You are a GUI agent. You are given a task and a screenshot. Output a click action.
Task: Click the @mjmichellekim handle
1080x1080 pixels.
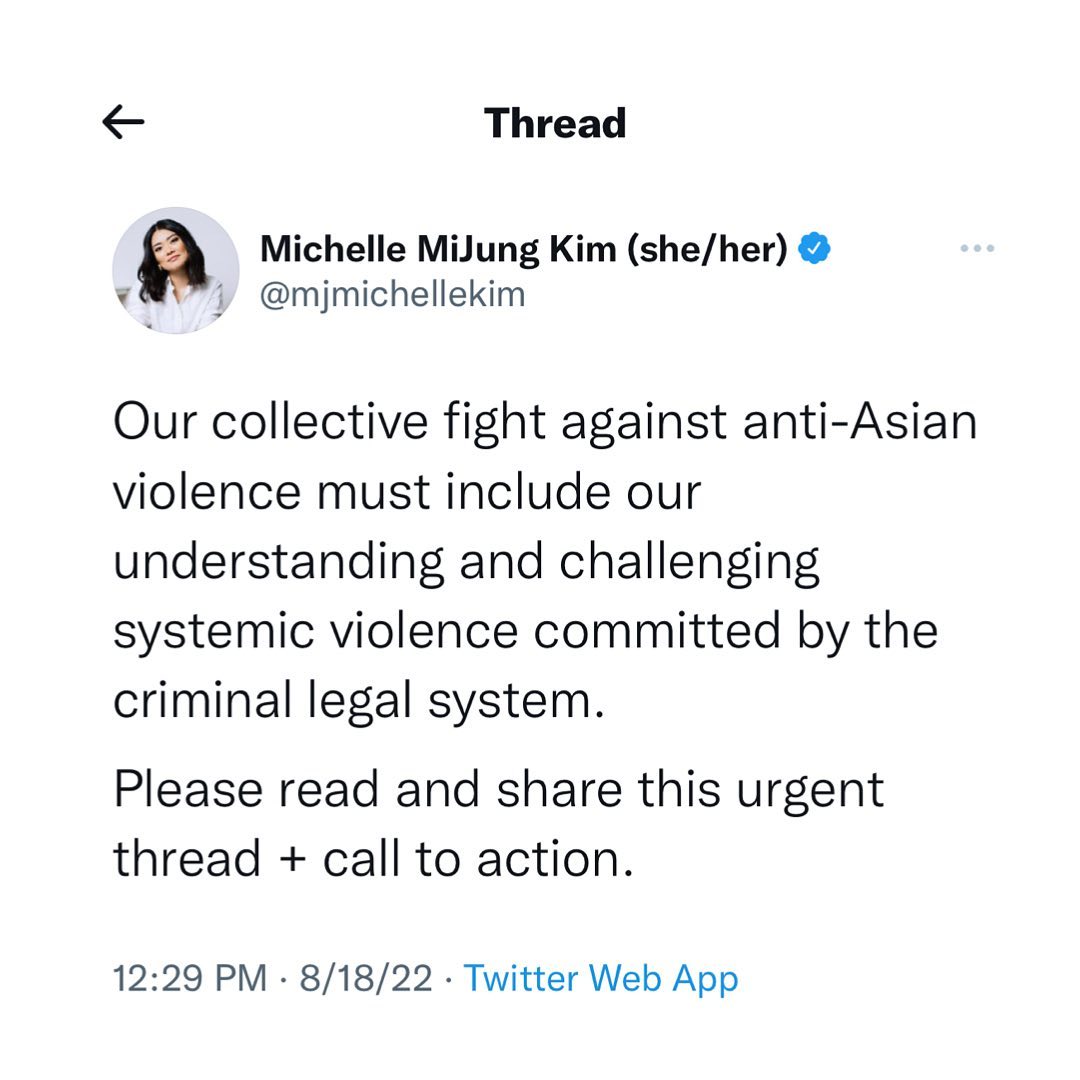pyautogui.click(x=392, y=295)
